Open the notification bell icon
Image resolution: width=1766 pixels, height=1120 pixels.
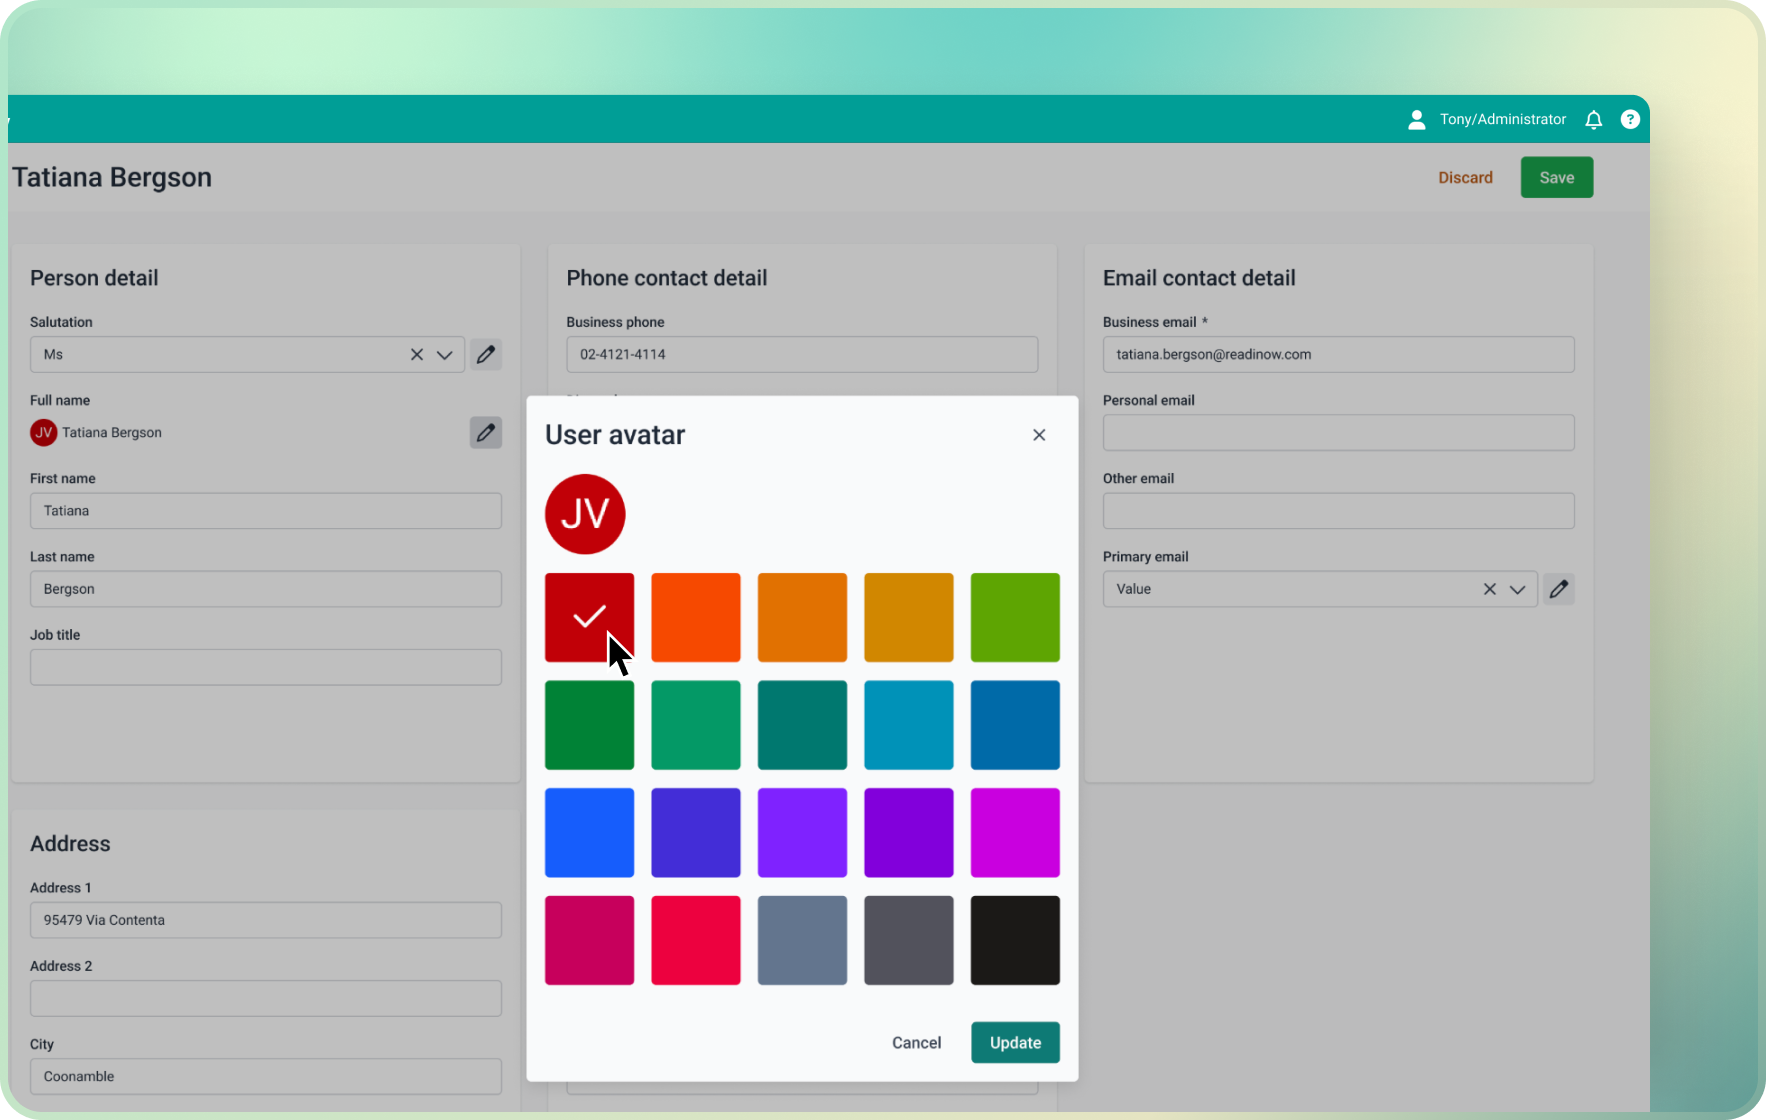point(1594,119)
